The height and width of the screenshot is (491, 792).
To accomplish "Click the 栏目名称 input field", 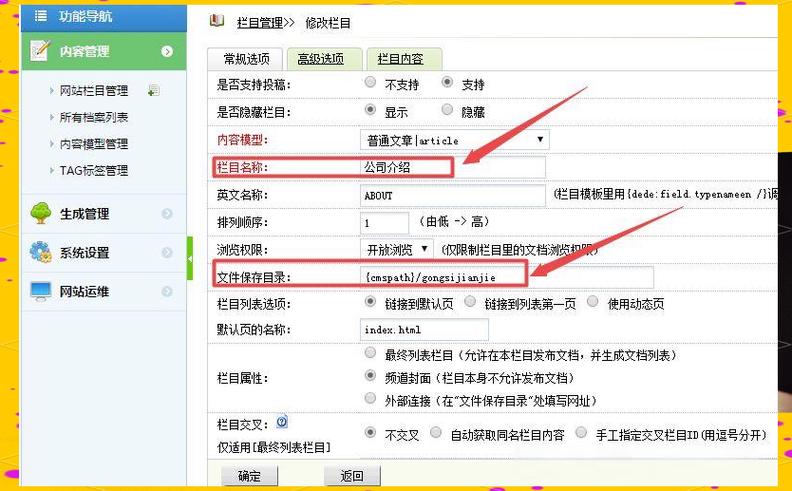I will tap(453, 167).
